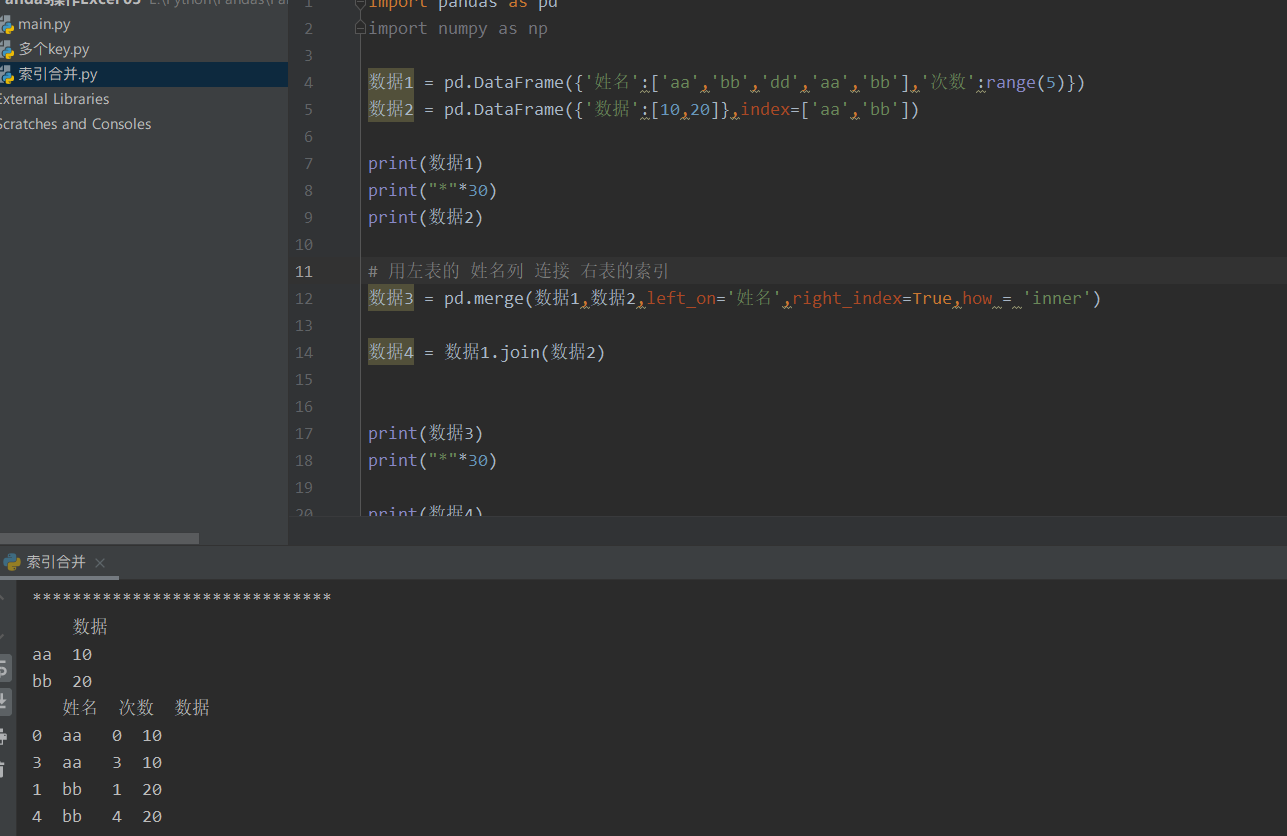The height and width of the screenshot is (836, 1287).
Task: Click the 'inner' string on line 12
Action: tap(1058, 298)
